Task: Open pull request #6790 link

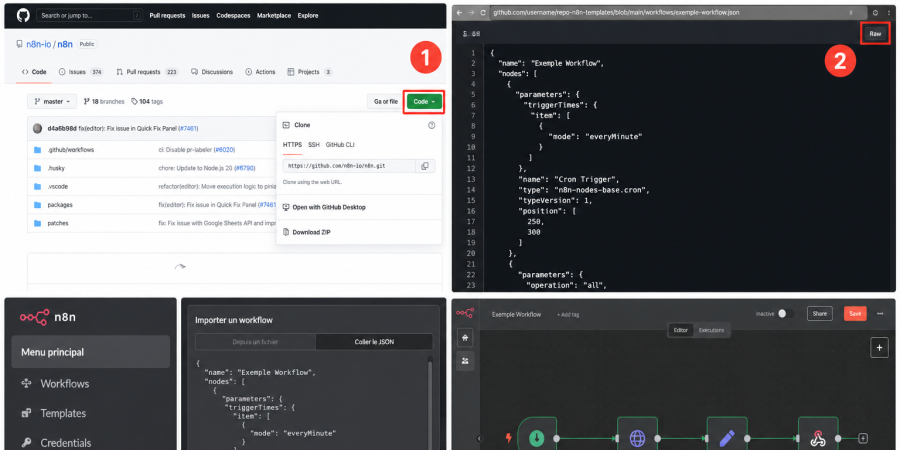Action: pyautogui.click(x=244, y=168)
